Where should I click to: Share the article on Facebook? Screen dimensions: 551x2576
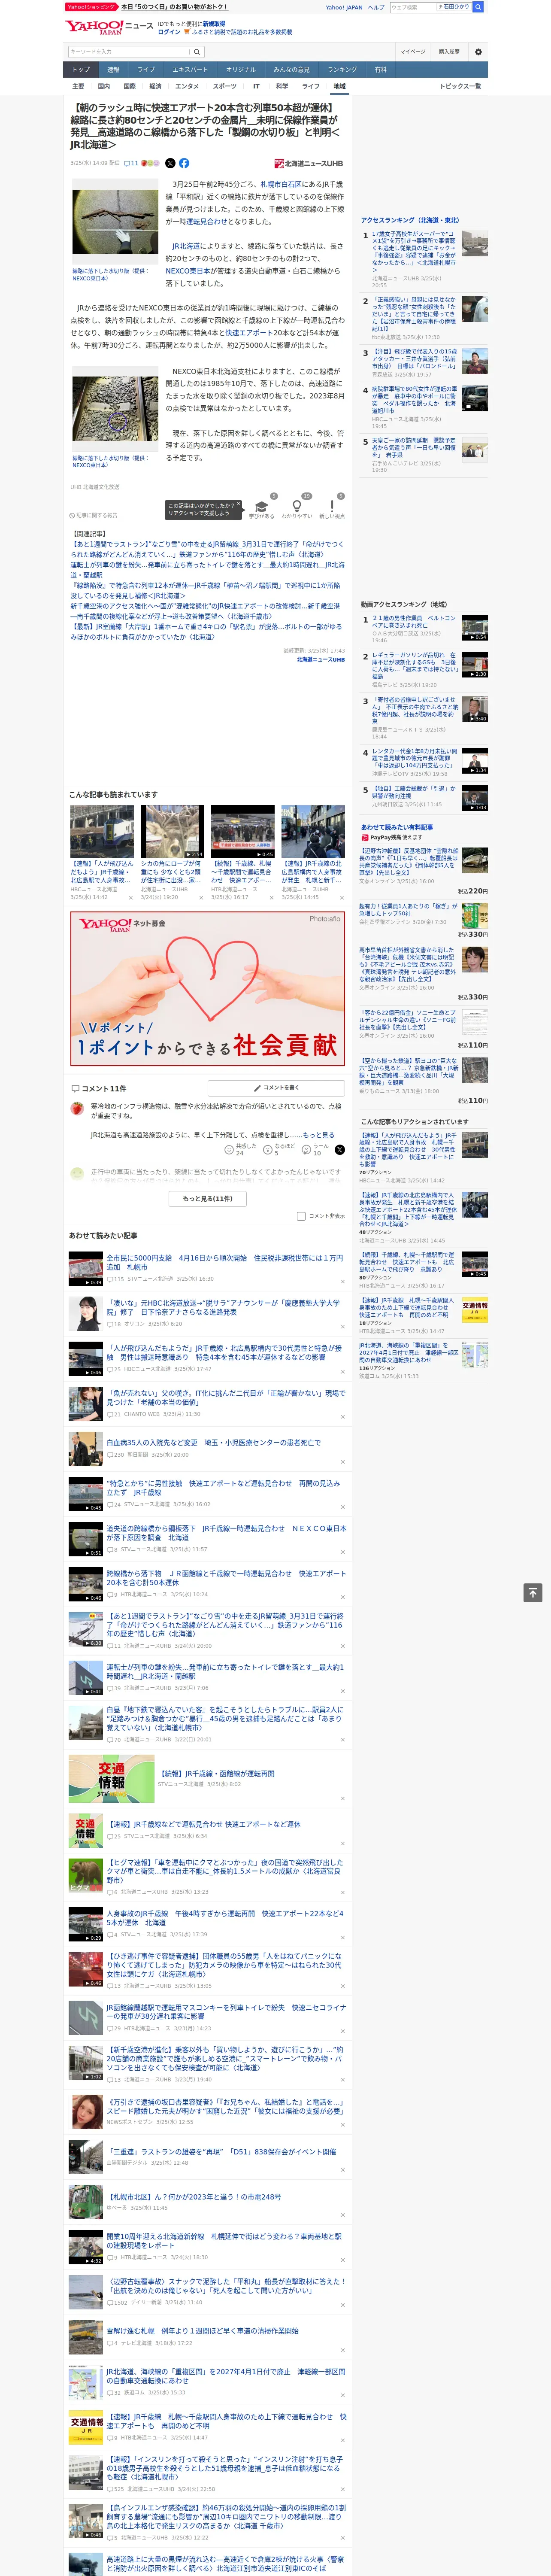coord(184,163)
